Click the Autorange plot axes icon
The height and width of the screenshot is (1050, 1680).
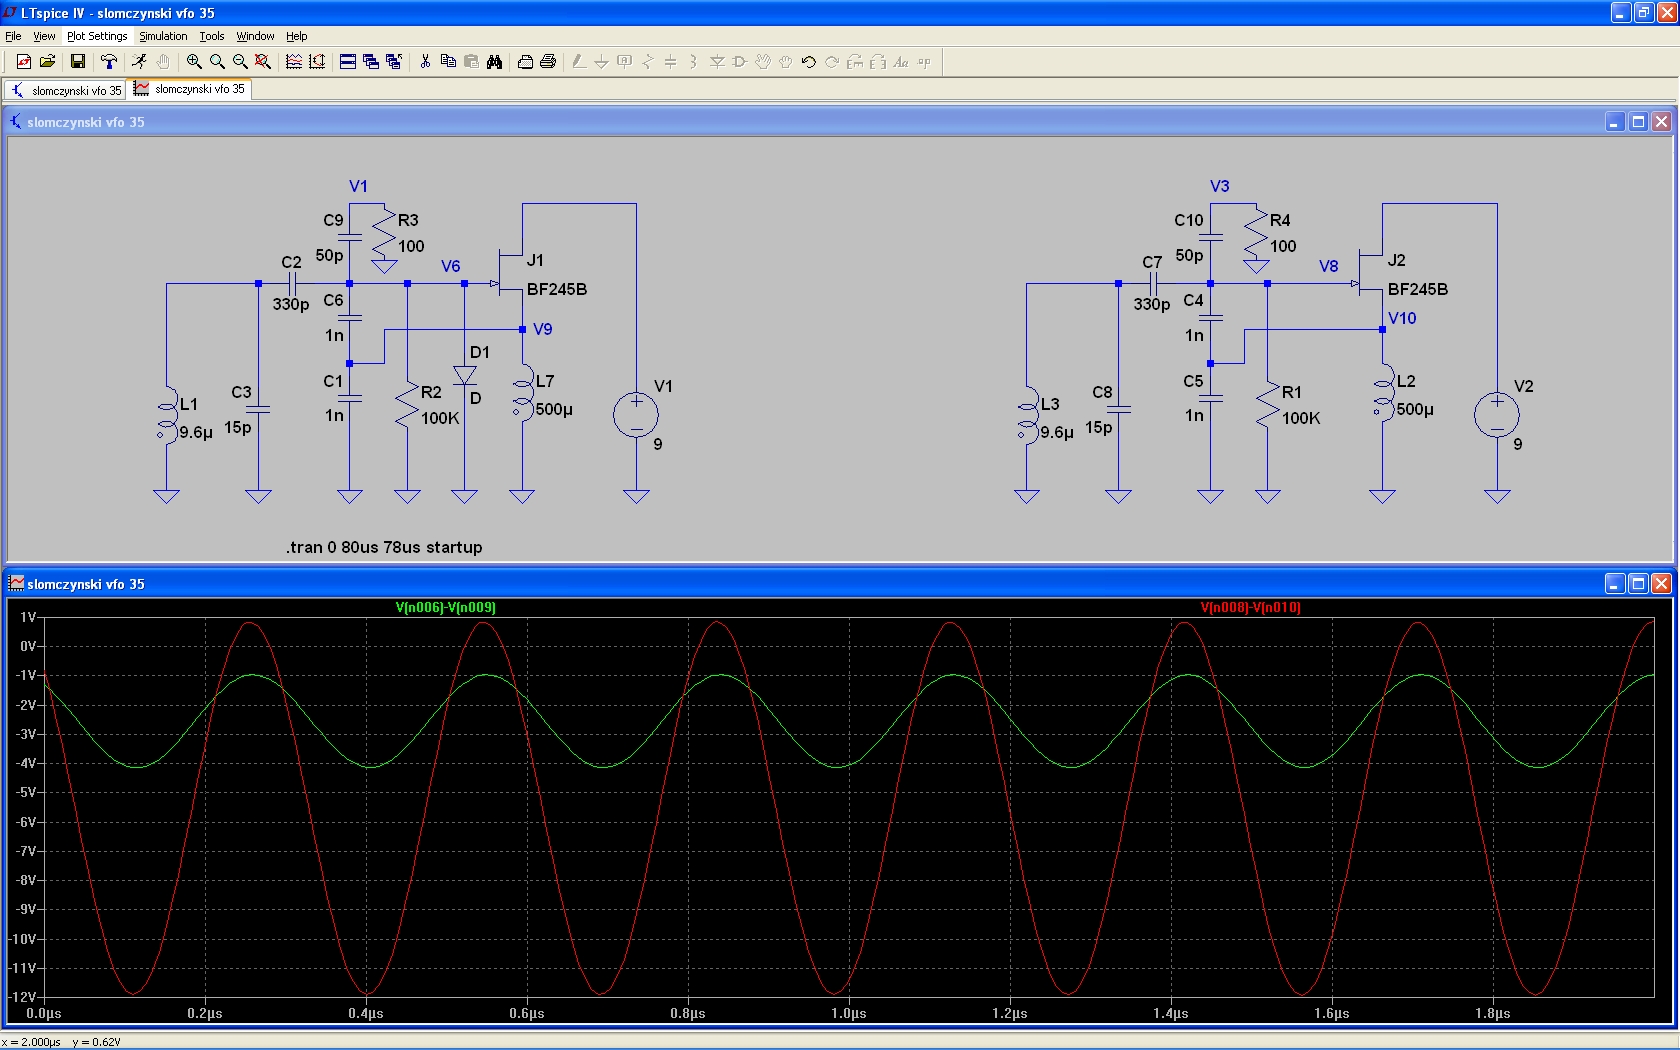pyautogui.click(x=317, y=62)
